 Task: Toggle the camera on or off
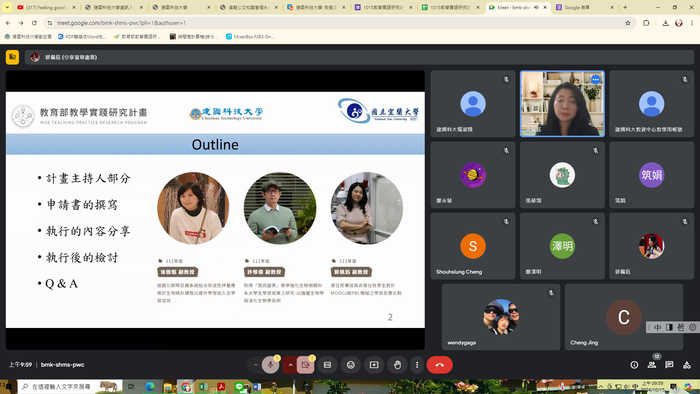[306, 365]
